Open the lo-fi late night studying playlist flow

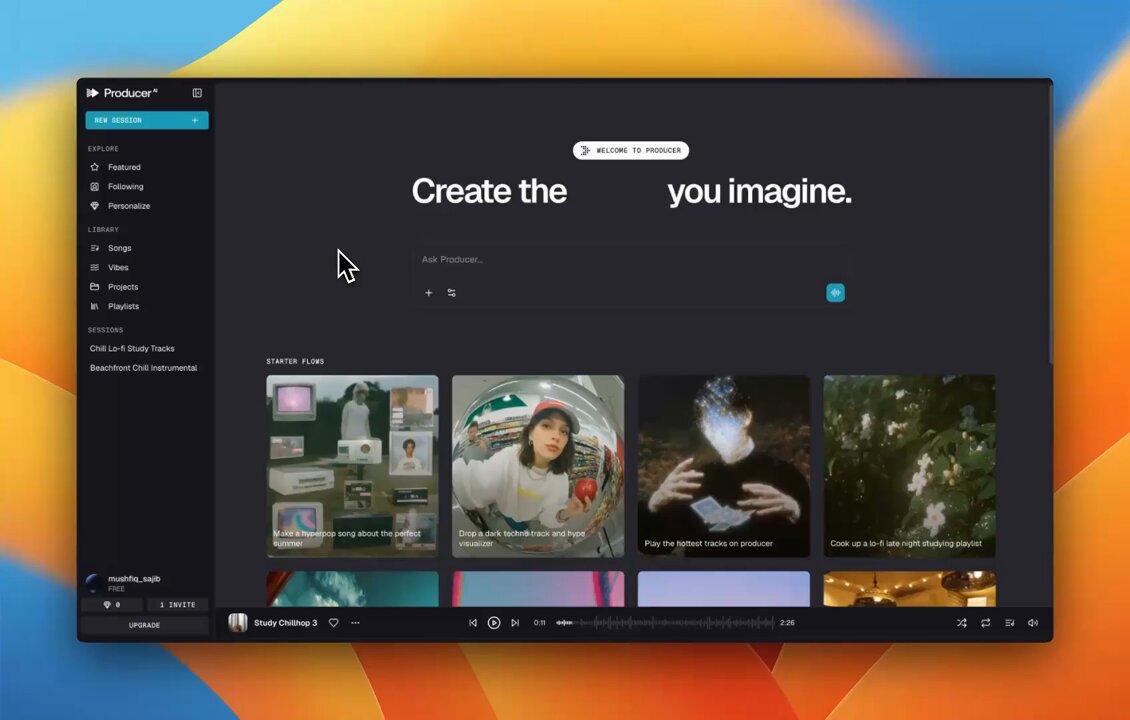pyautogui.click(x=909, y=466)
